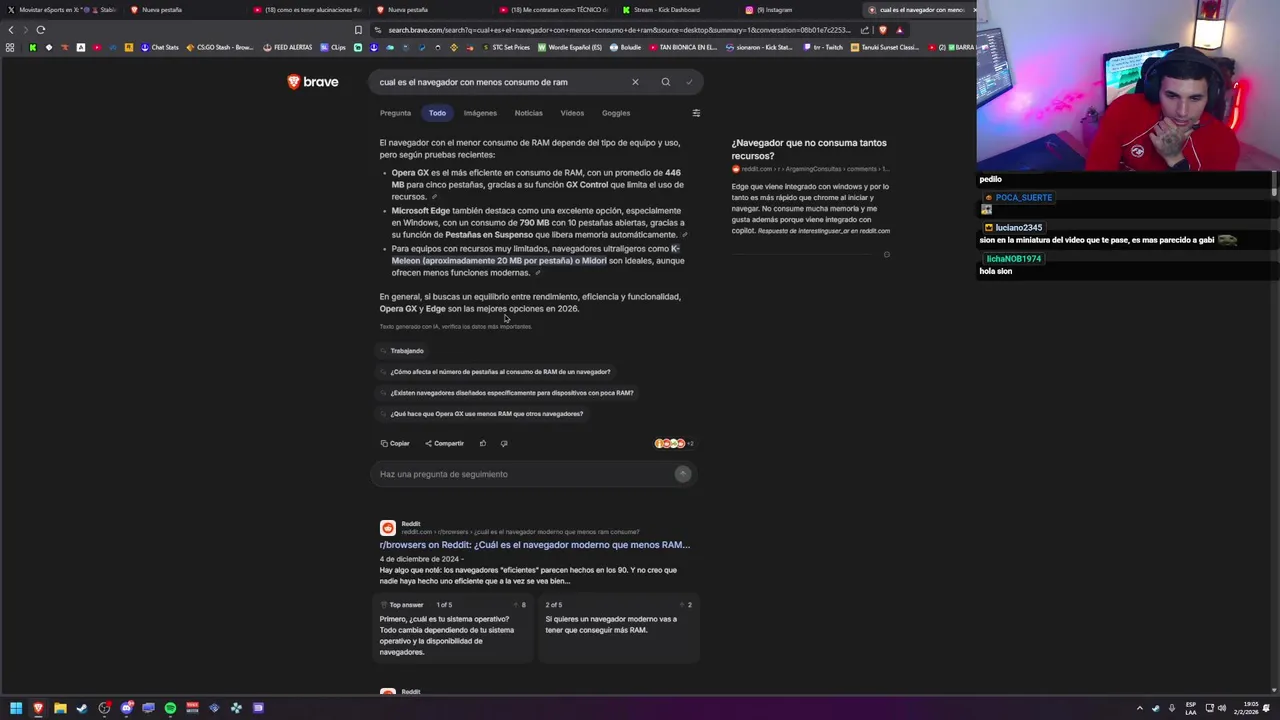The height and width of the screenshot is (720, 1280).
Task: Switch to Videos results
Action: (572, 113)
